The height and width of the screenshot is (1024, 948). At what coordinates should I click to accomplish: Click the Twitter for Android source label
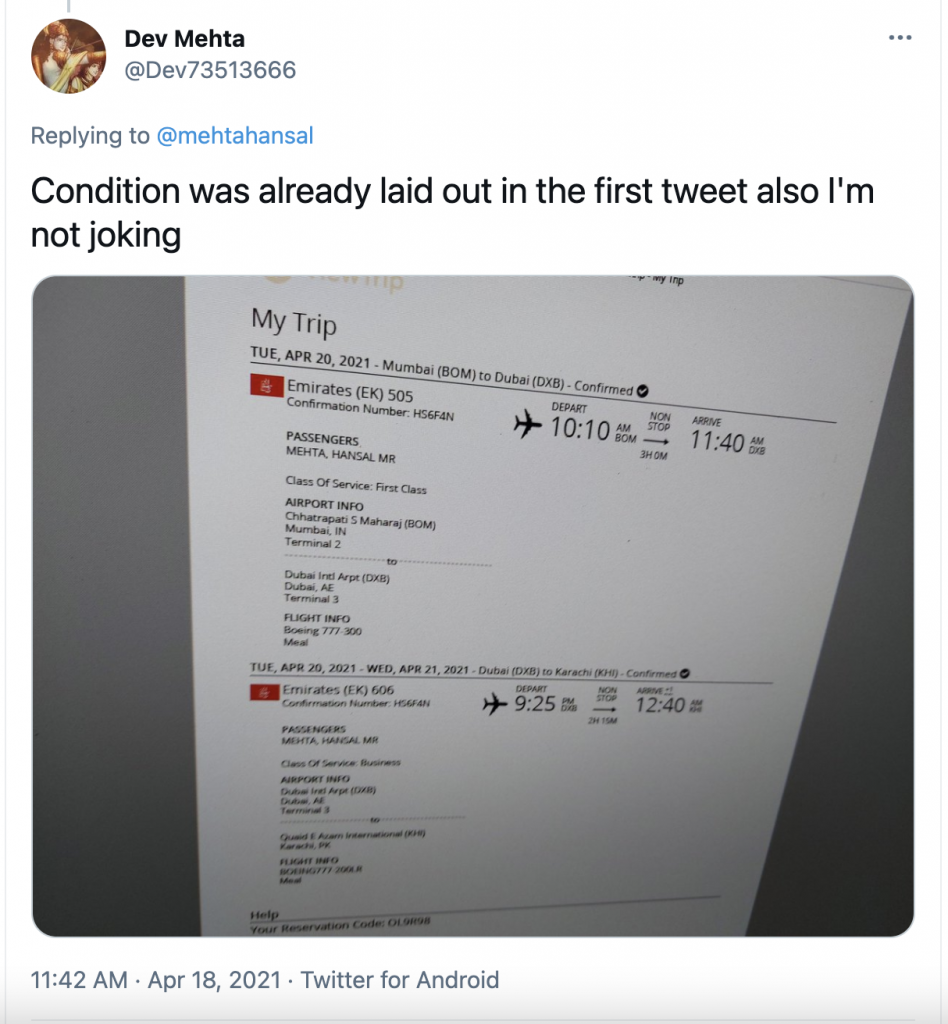(x=400, y=980)
